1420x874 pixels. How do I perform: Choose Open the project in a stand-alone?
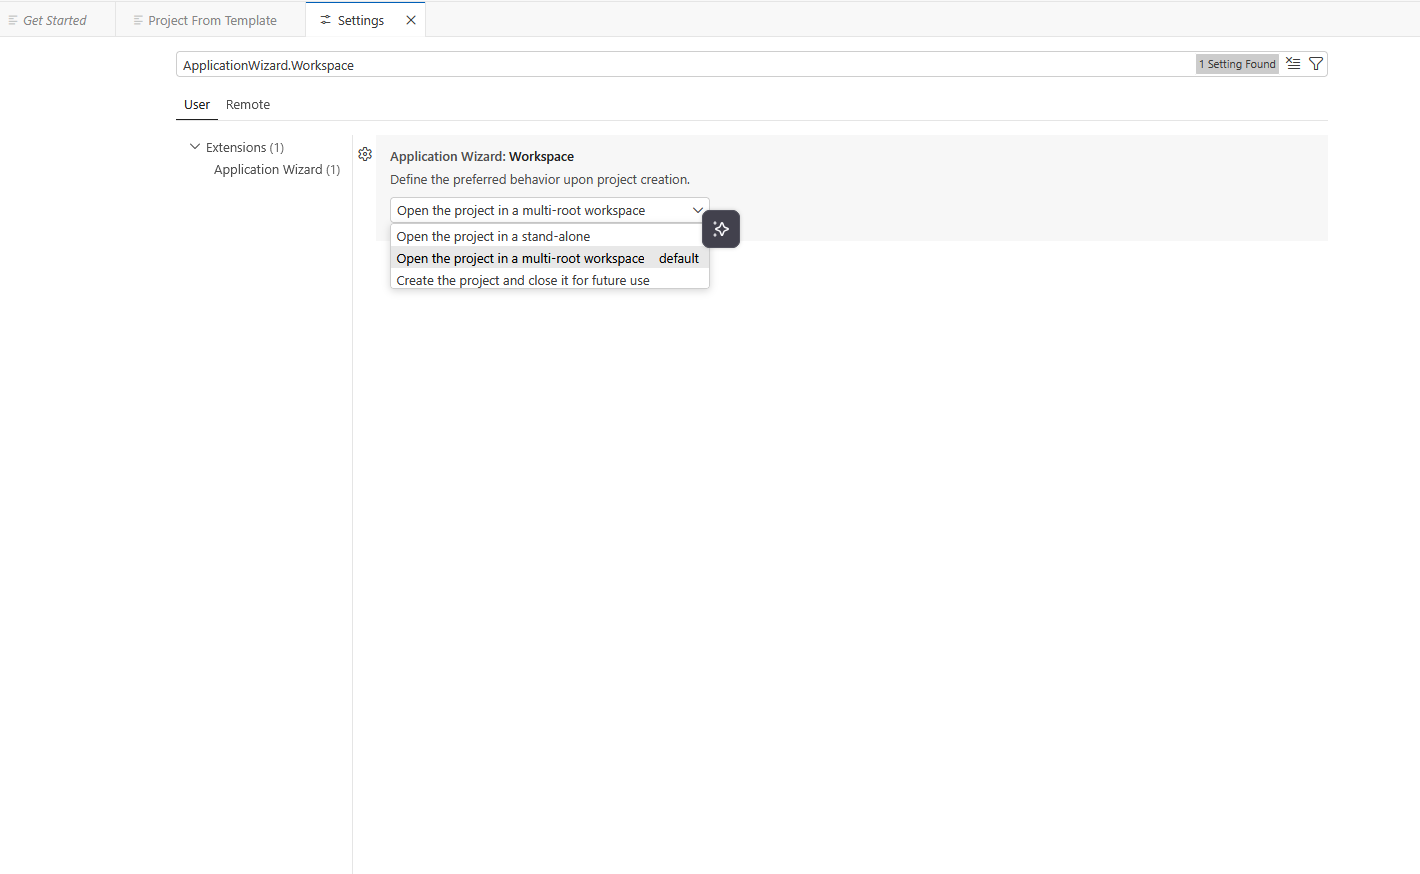click(x=550, y=236)
